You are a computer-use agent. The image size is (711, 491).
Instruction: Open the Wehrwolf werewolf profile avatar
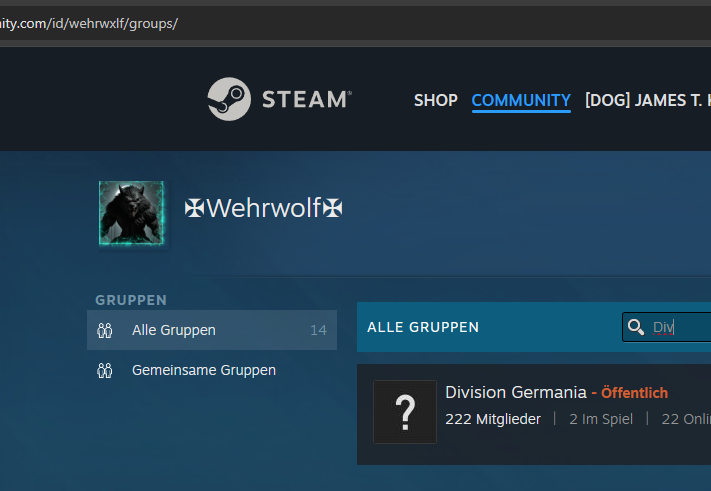tap(131, 214)
